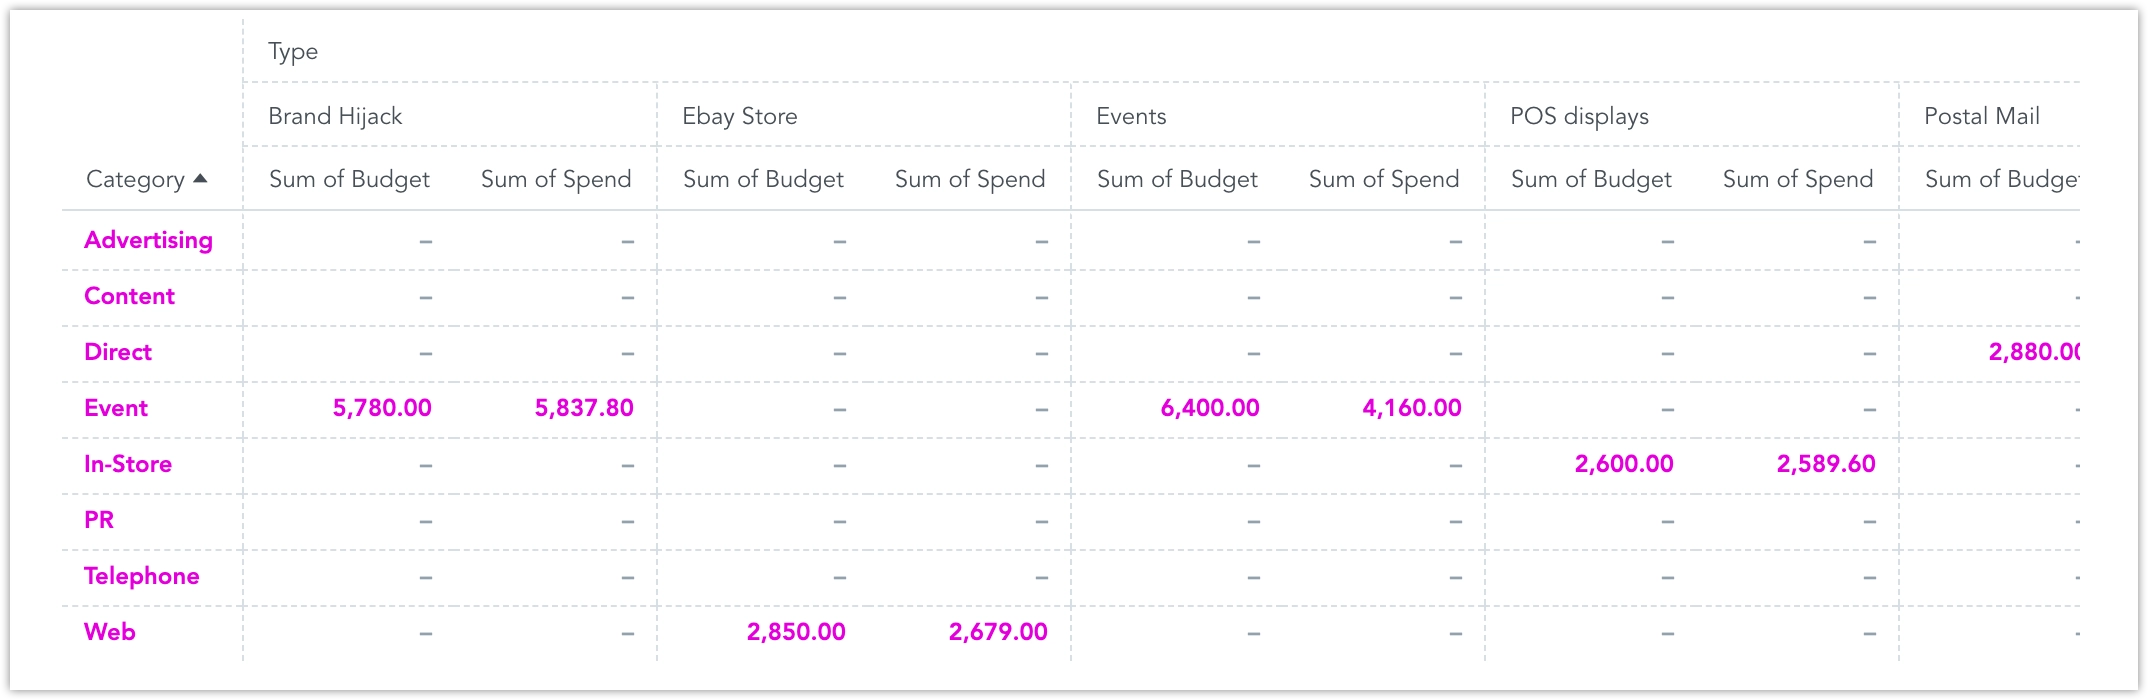Select the 2,589.60 POS displays spend value
The width and height of the screenshot is (2148, 700).
tap(1826, 464)
